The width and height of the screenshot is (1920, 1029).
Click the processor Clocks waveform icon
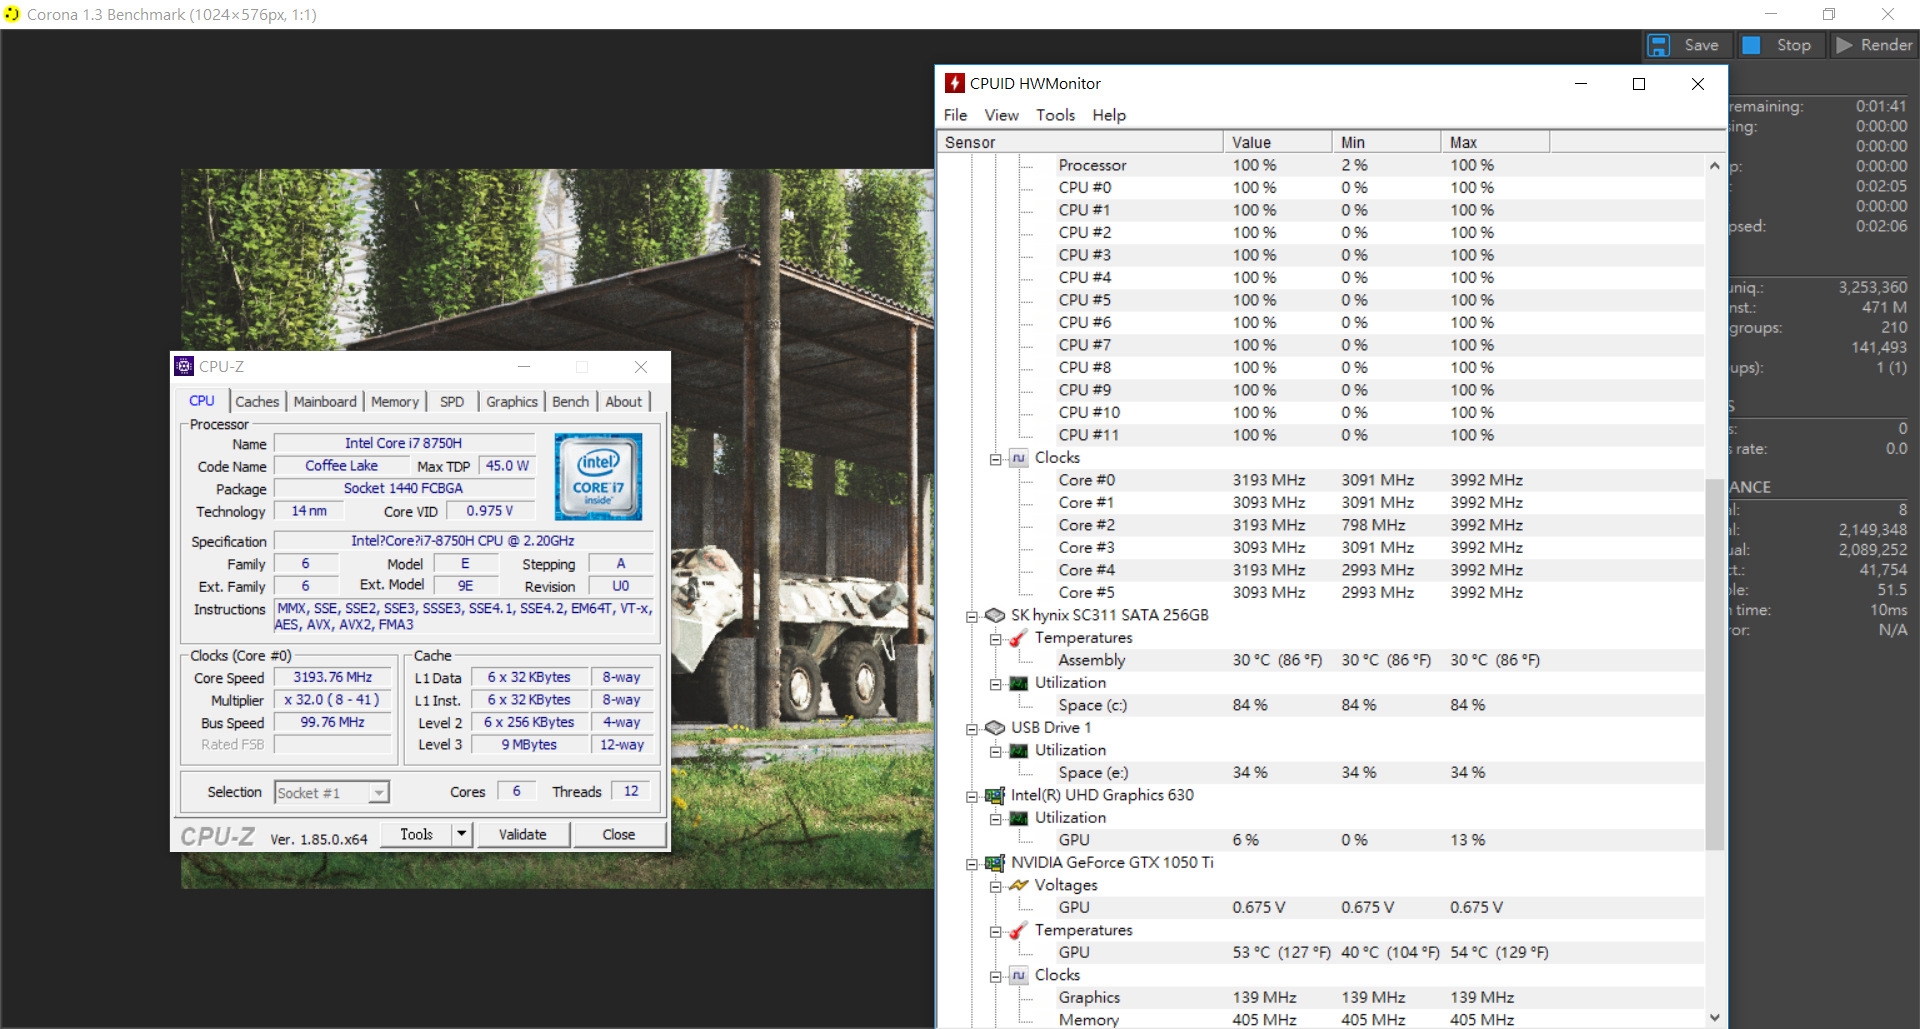(x=1019, y=457)
